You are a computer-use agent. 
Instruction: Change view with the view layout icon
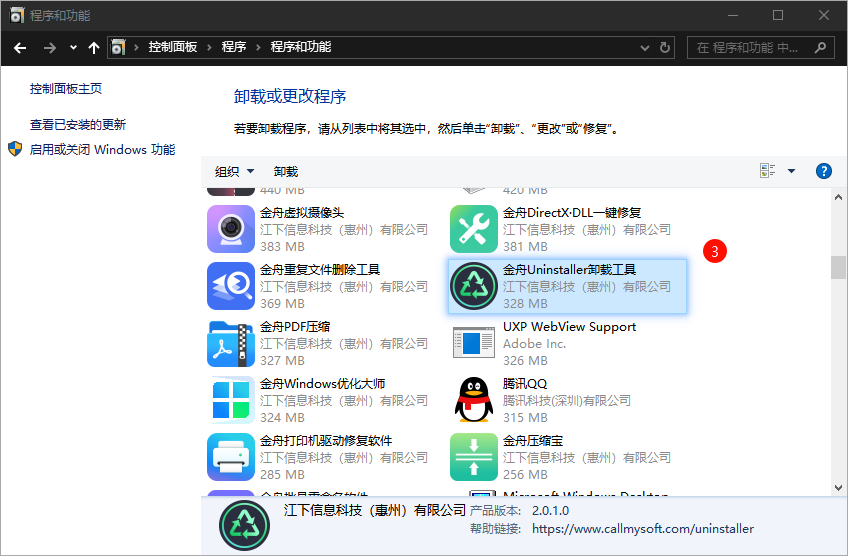coord(767,171)
